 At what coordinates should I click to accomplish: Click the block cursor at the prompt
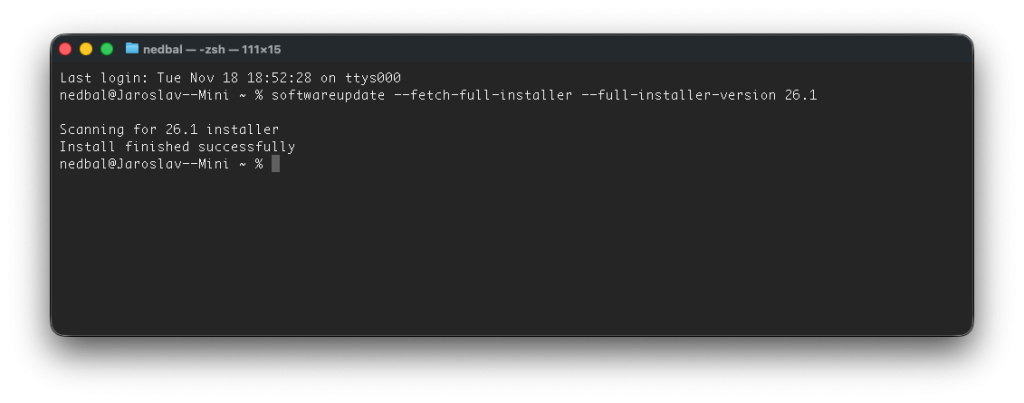point(275,163)
